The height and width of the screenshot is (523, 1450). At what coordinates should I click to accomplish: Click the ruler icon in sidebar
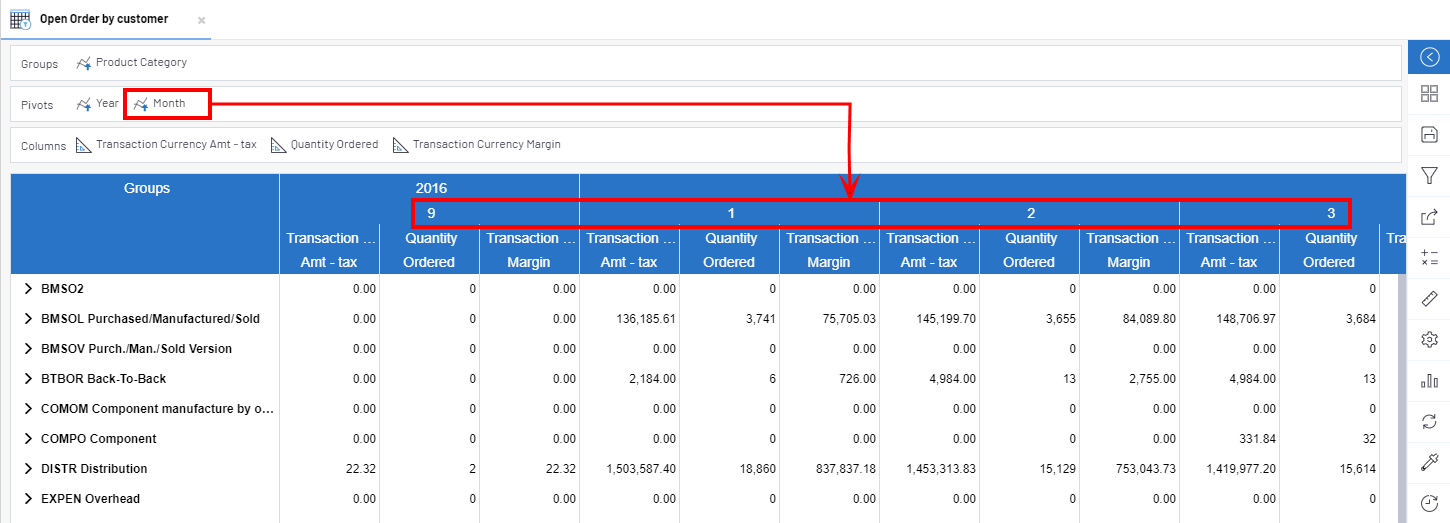1429,299
